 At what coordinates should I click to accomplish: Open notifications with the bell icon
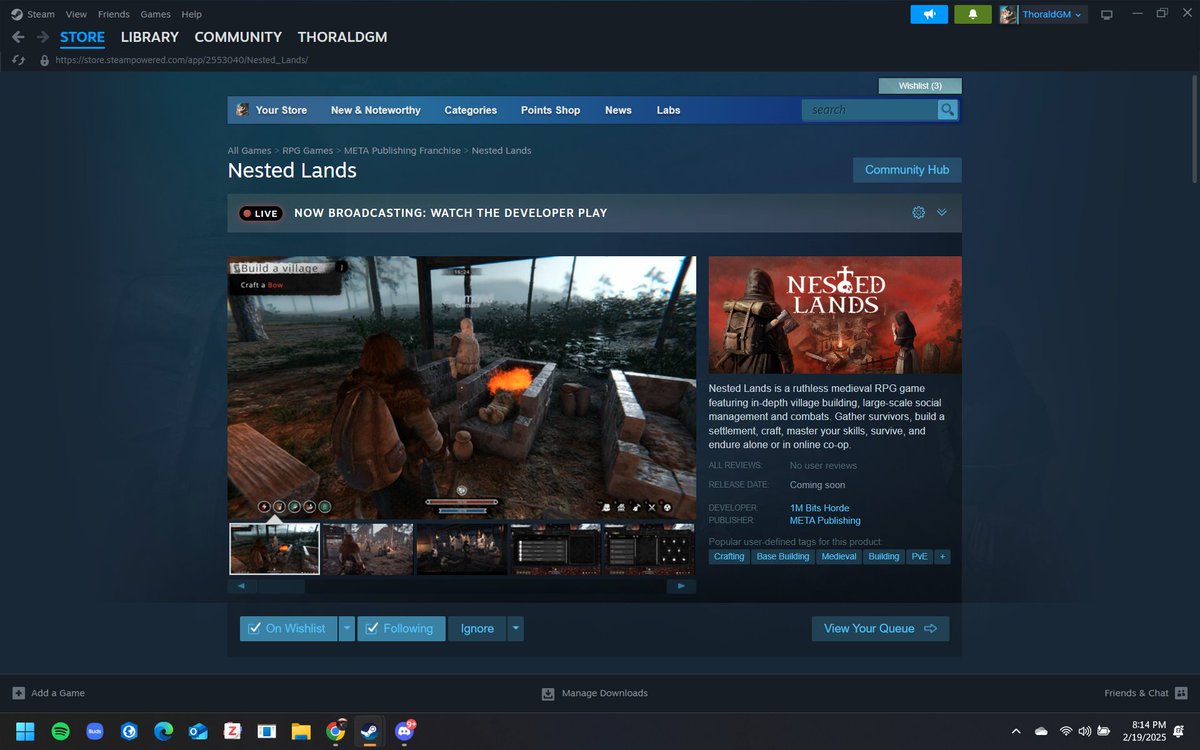click(972, 14)
